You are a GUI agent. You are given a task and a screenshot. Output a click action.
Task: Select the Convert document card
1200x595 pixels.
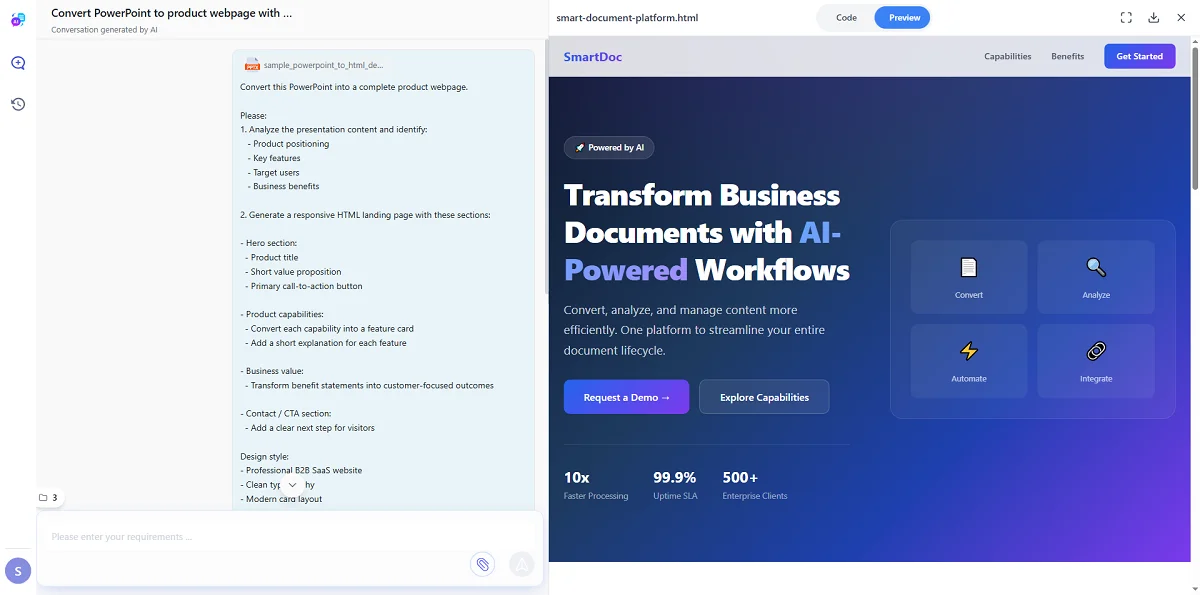(968, 277)
